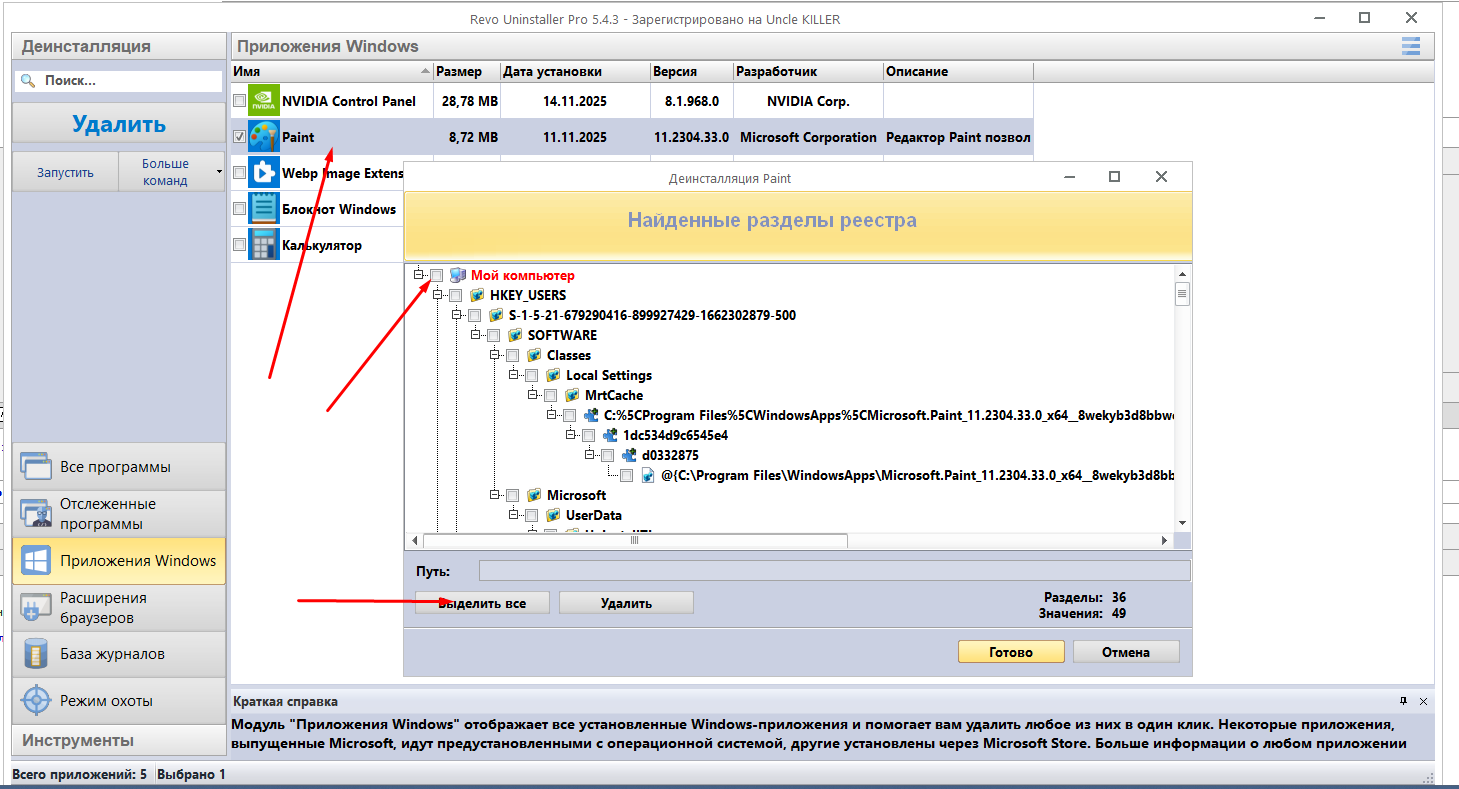The width and height of the screenshot is (1459, 789).
Task: Click the My Computer icon in registry tree
Action: point(458,275)
